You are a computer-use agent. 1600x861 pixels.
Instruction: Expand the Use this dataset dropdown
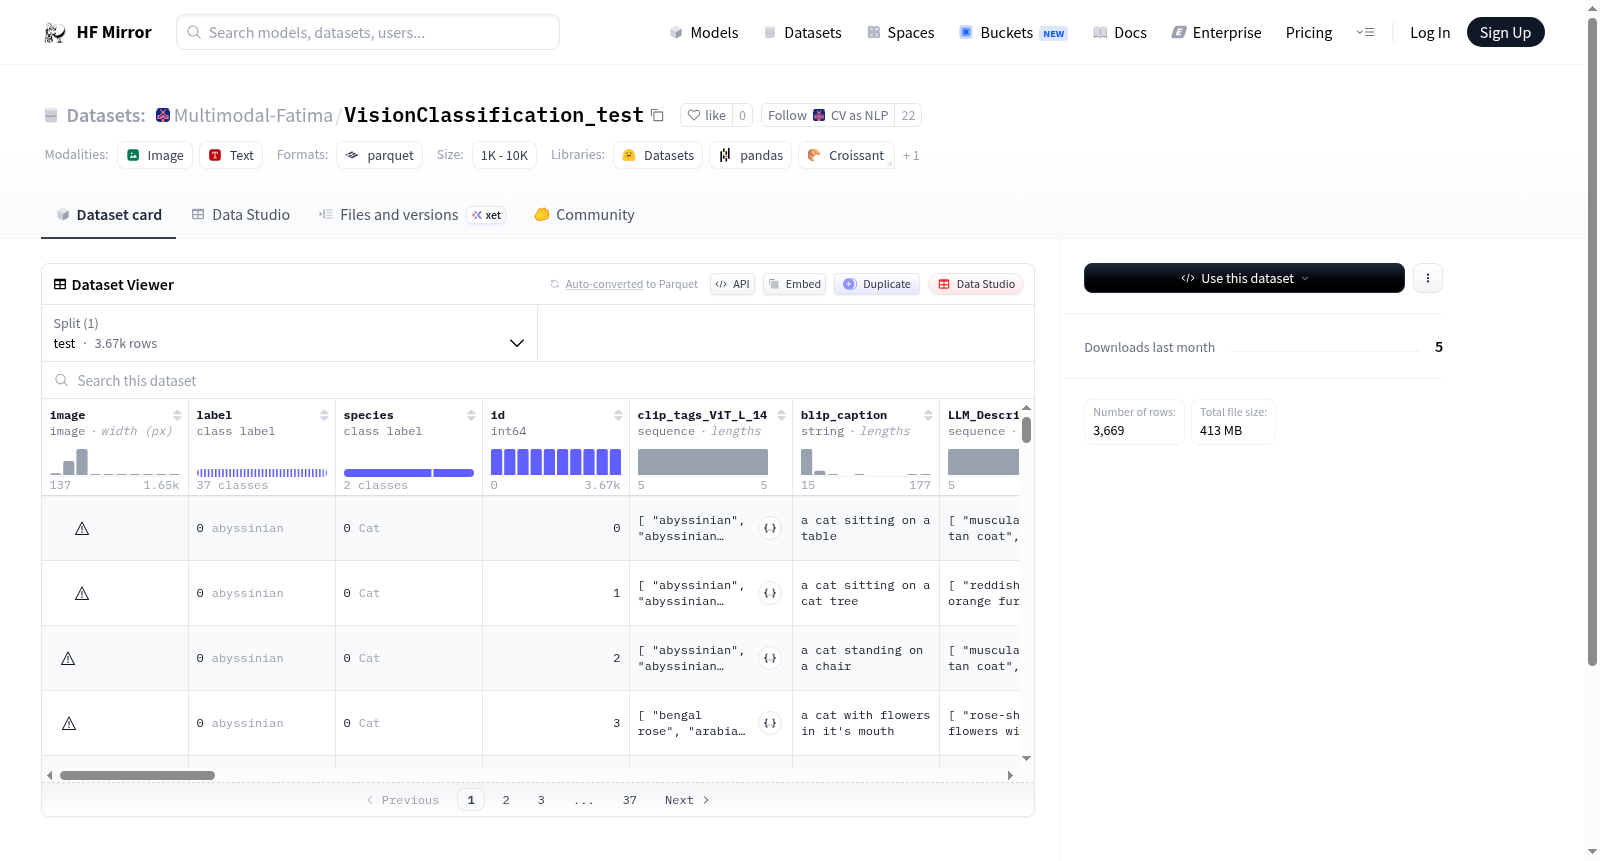[x=1244, y=278]
